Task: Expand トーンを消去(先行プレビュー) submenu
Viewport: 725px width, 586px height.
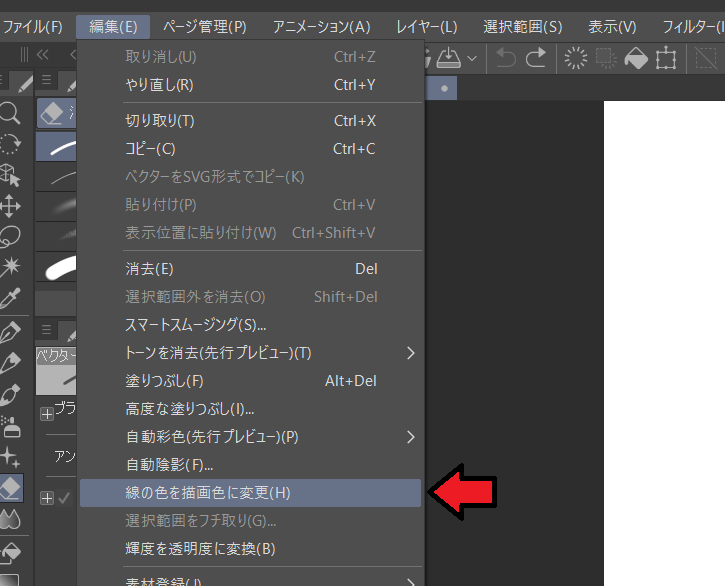Action: pyautogui.click(x=410, y=353)
